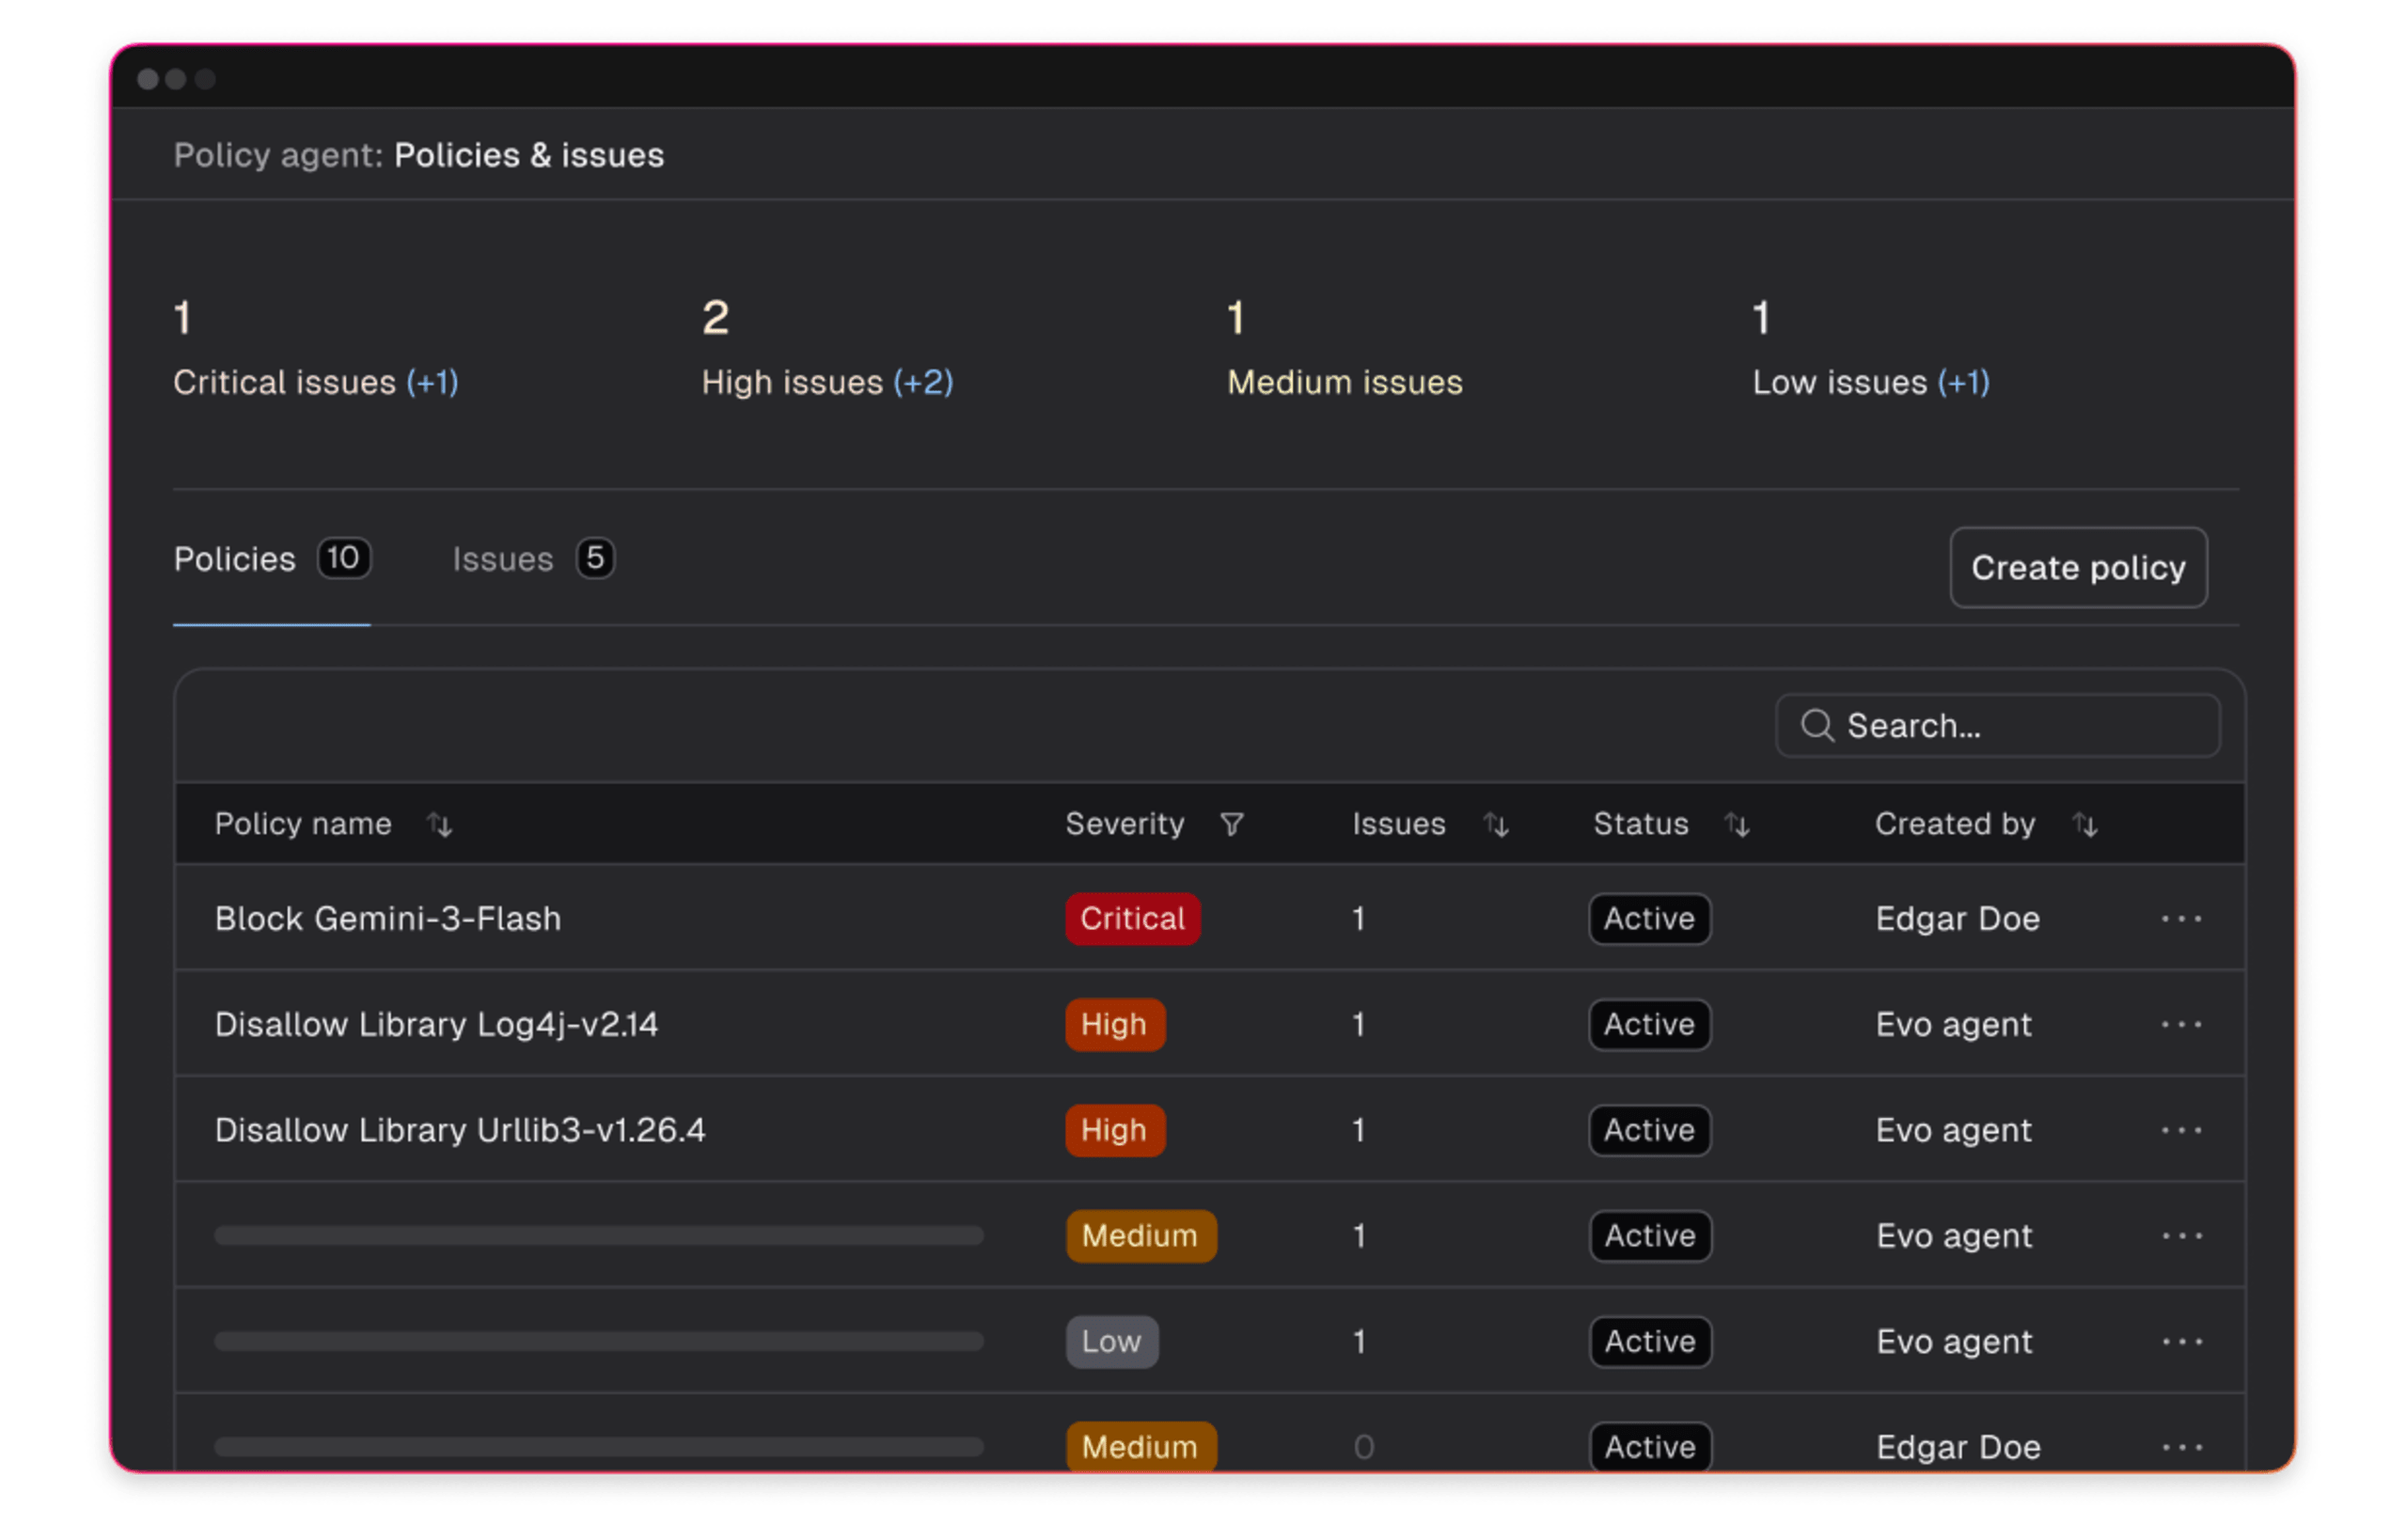Open row menu for first Medium policy

pos(2180,1237)
